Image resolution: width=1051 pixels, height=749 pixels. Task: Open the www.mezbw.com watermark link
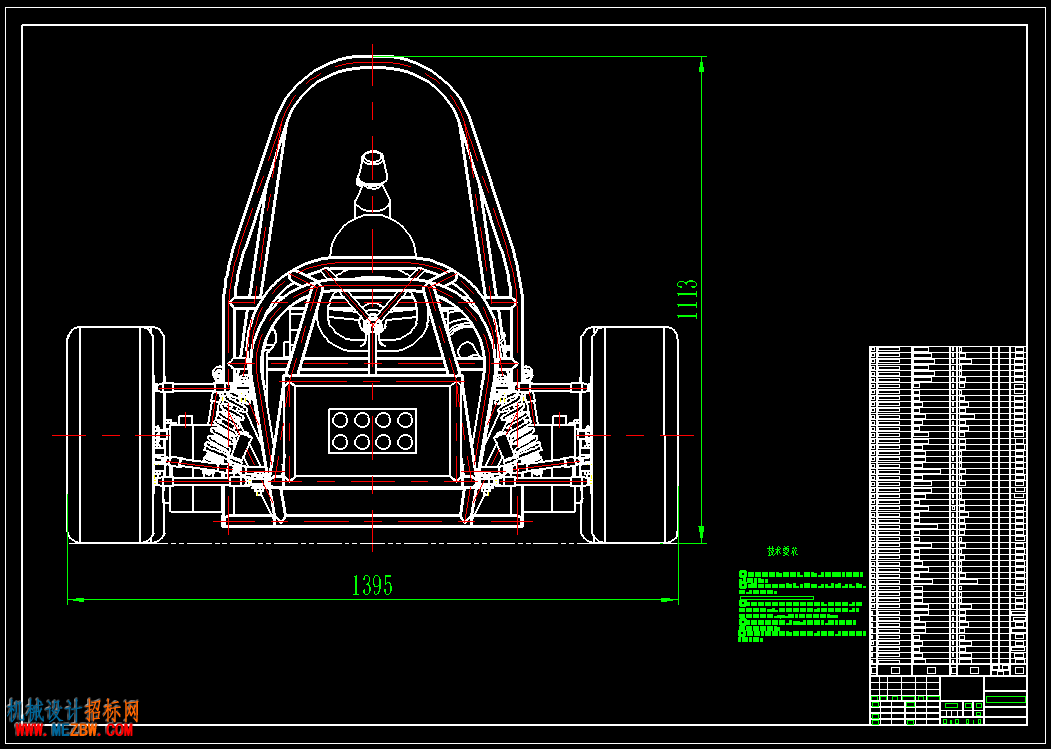[74, 730]
